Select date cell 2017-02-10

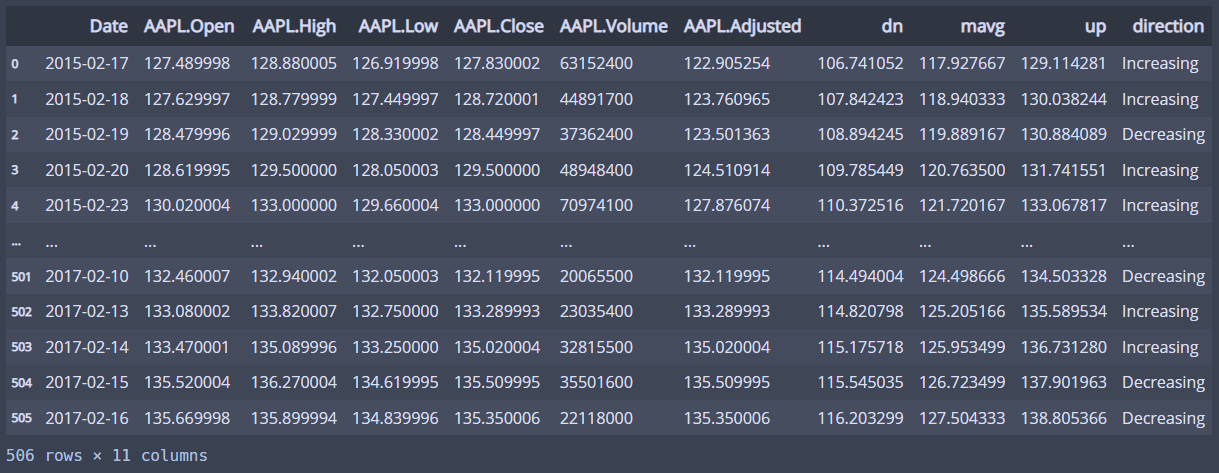87,276
